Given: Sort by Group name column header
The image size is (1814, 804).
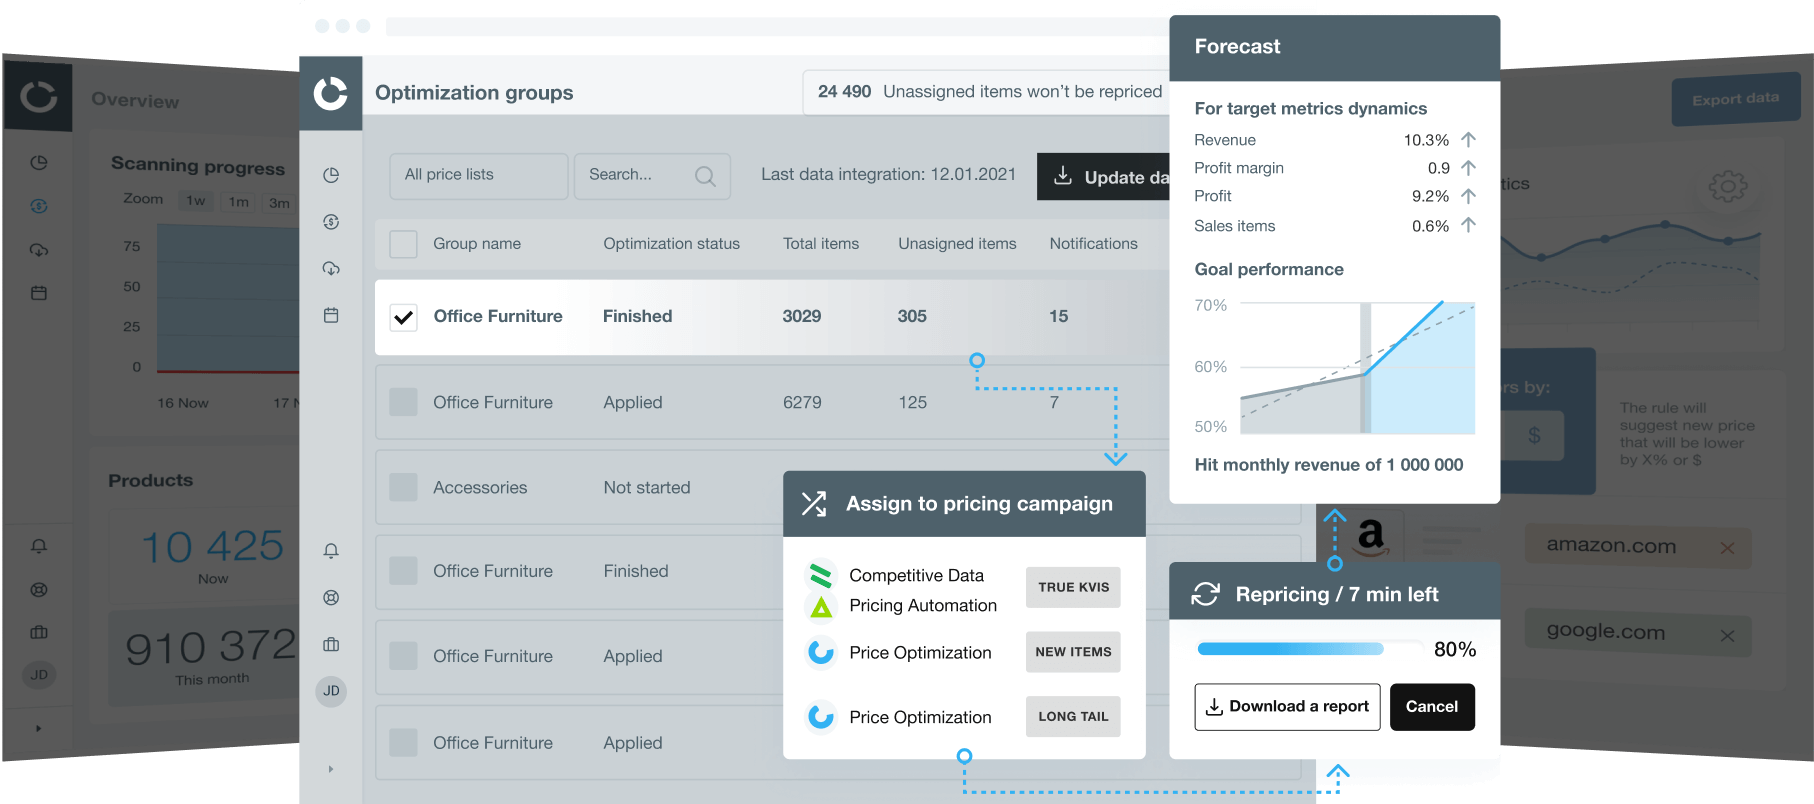Looking at the screenshot, I should coord(477,244).
